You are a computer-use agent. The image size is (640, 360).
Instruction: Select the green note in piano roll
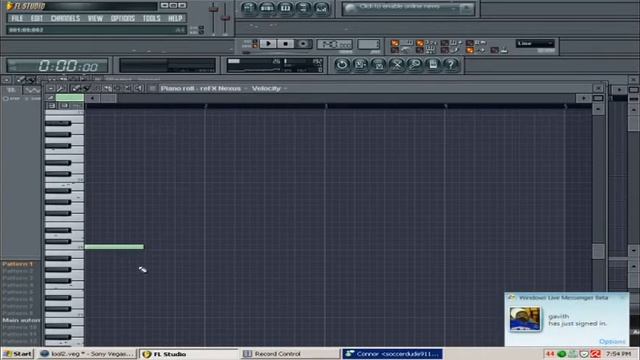click(x=114, y=247)
